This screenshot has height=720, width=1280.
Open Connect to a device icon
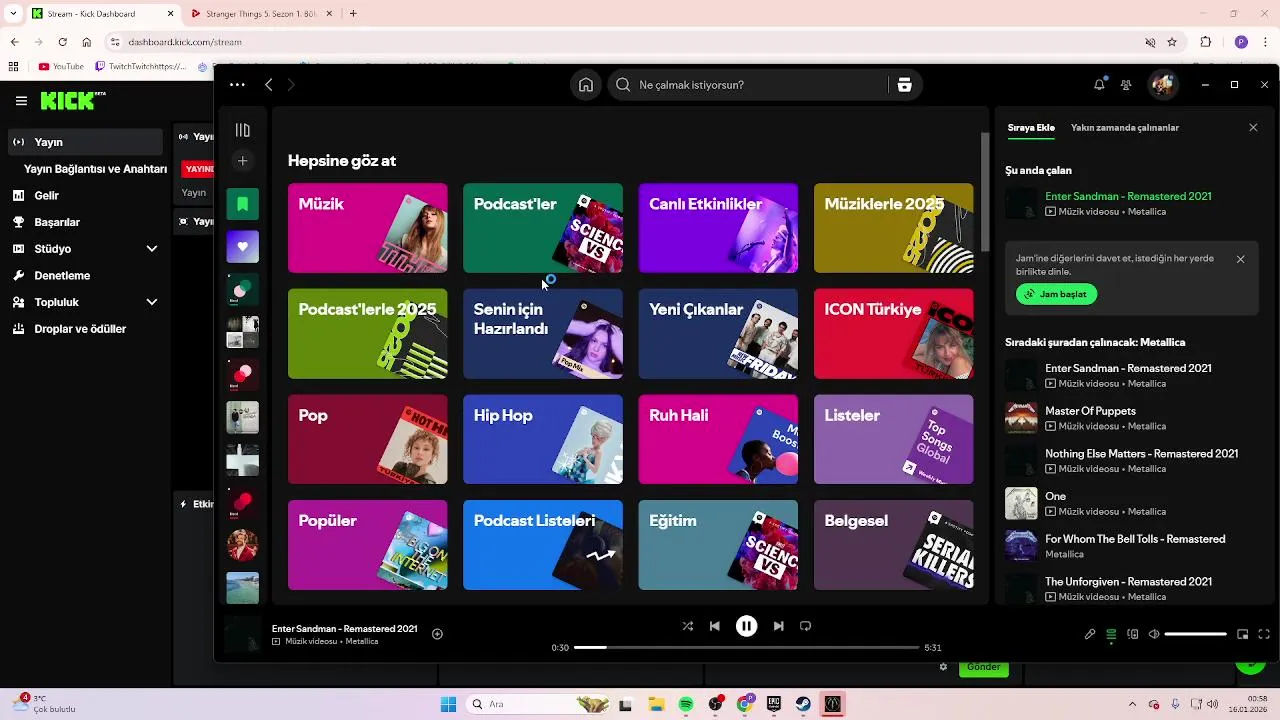point(1133,634)
